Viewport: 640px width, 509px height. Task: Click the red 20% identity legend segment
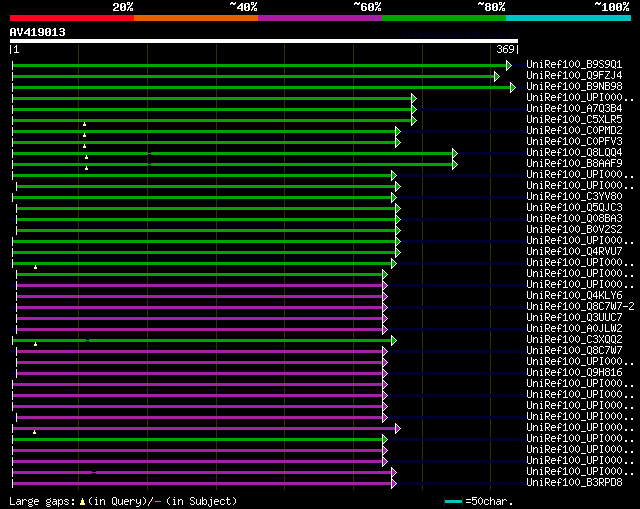tap(72, 18)
